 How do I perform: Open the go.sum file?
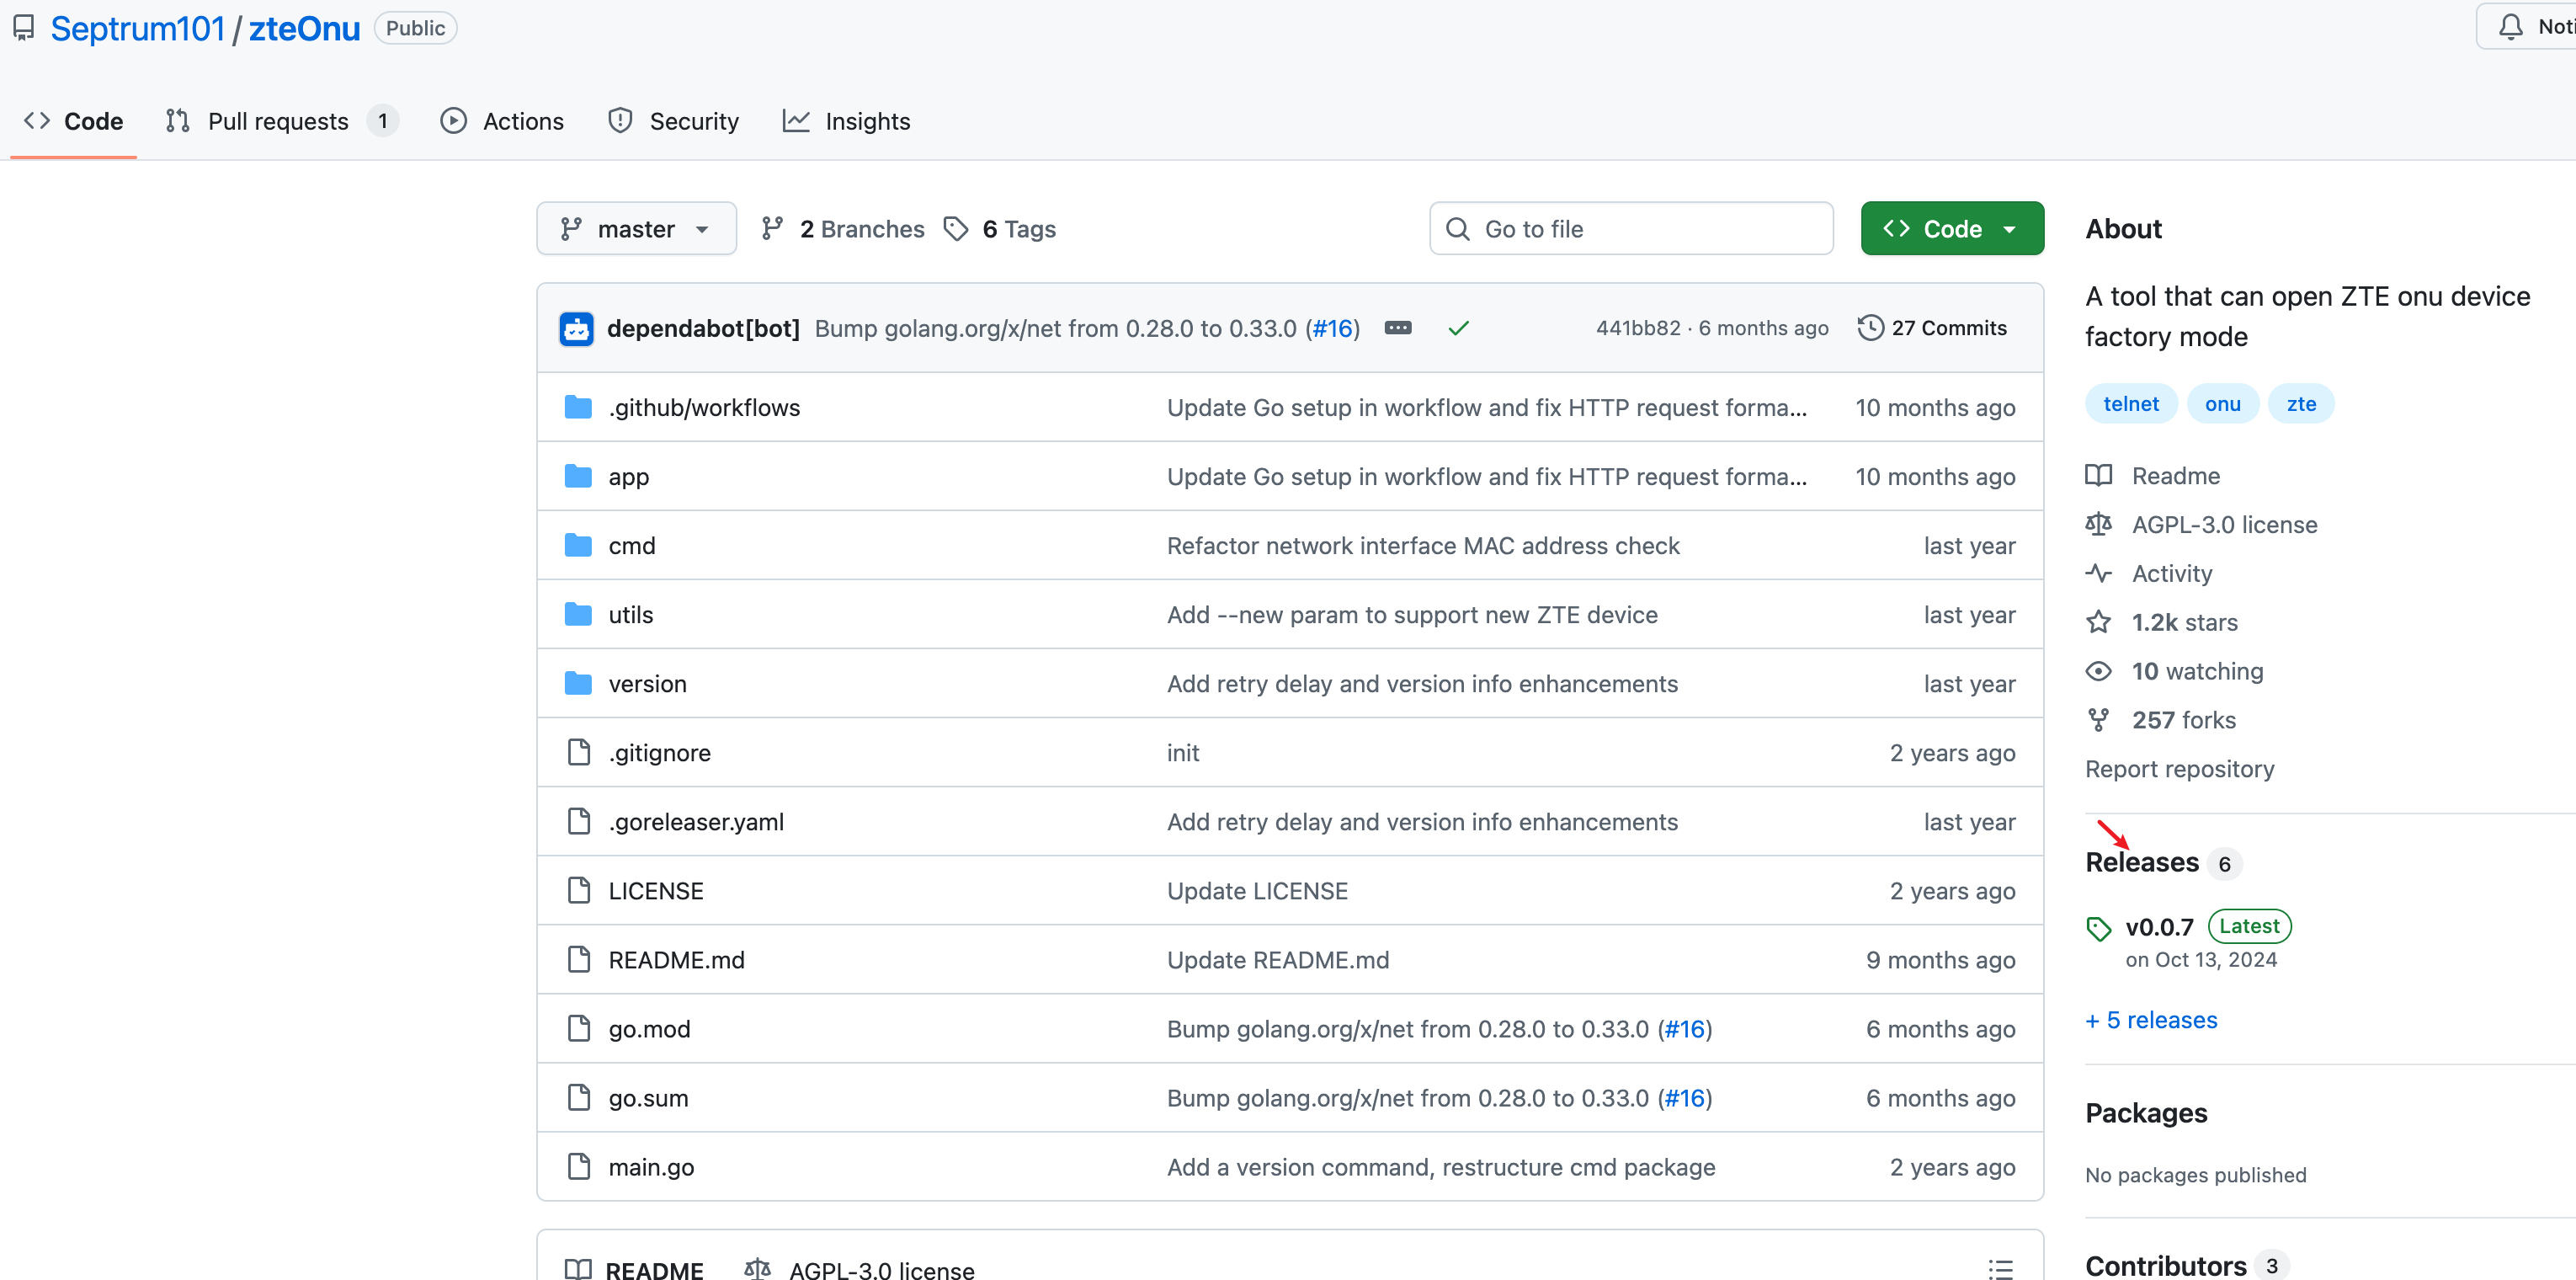(x=648, y=1097)
